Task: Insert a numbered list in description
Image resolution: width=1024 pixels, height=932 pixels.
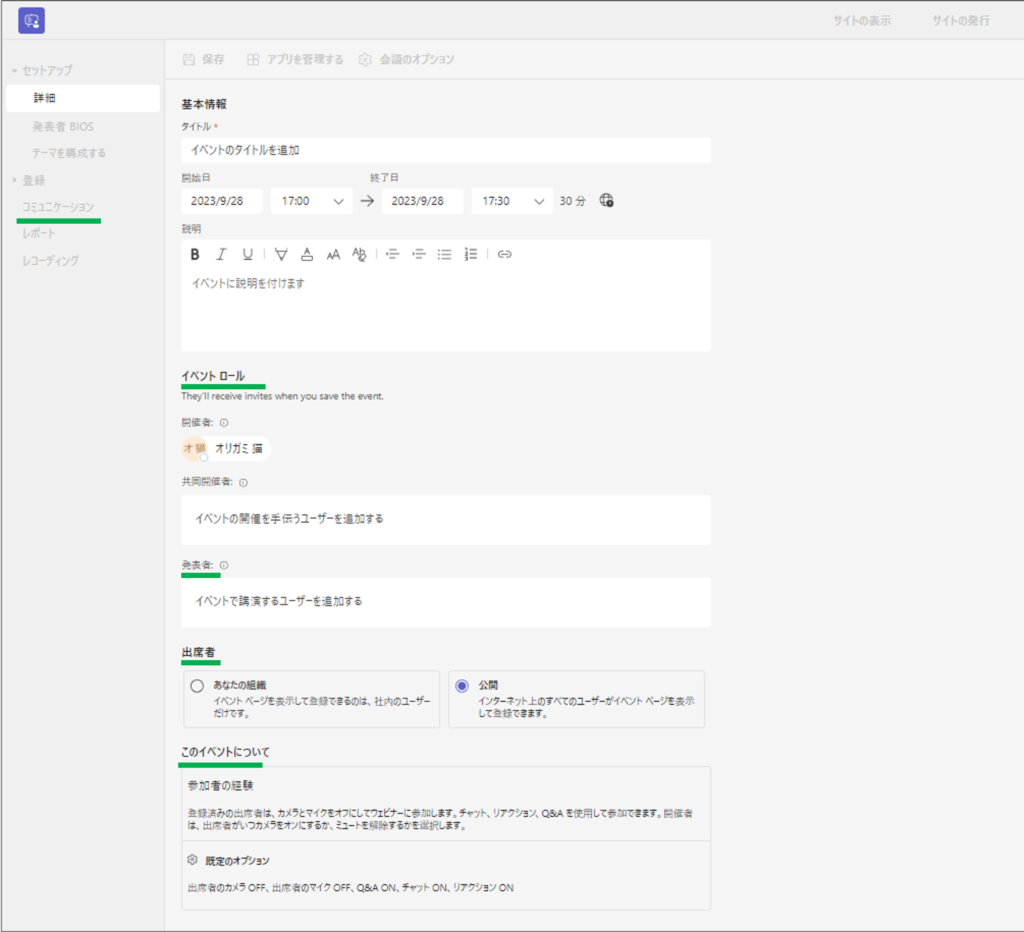Action: pyautogui.click(x=471, y=254)
